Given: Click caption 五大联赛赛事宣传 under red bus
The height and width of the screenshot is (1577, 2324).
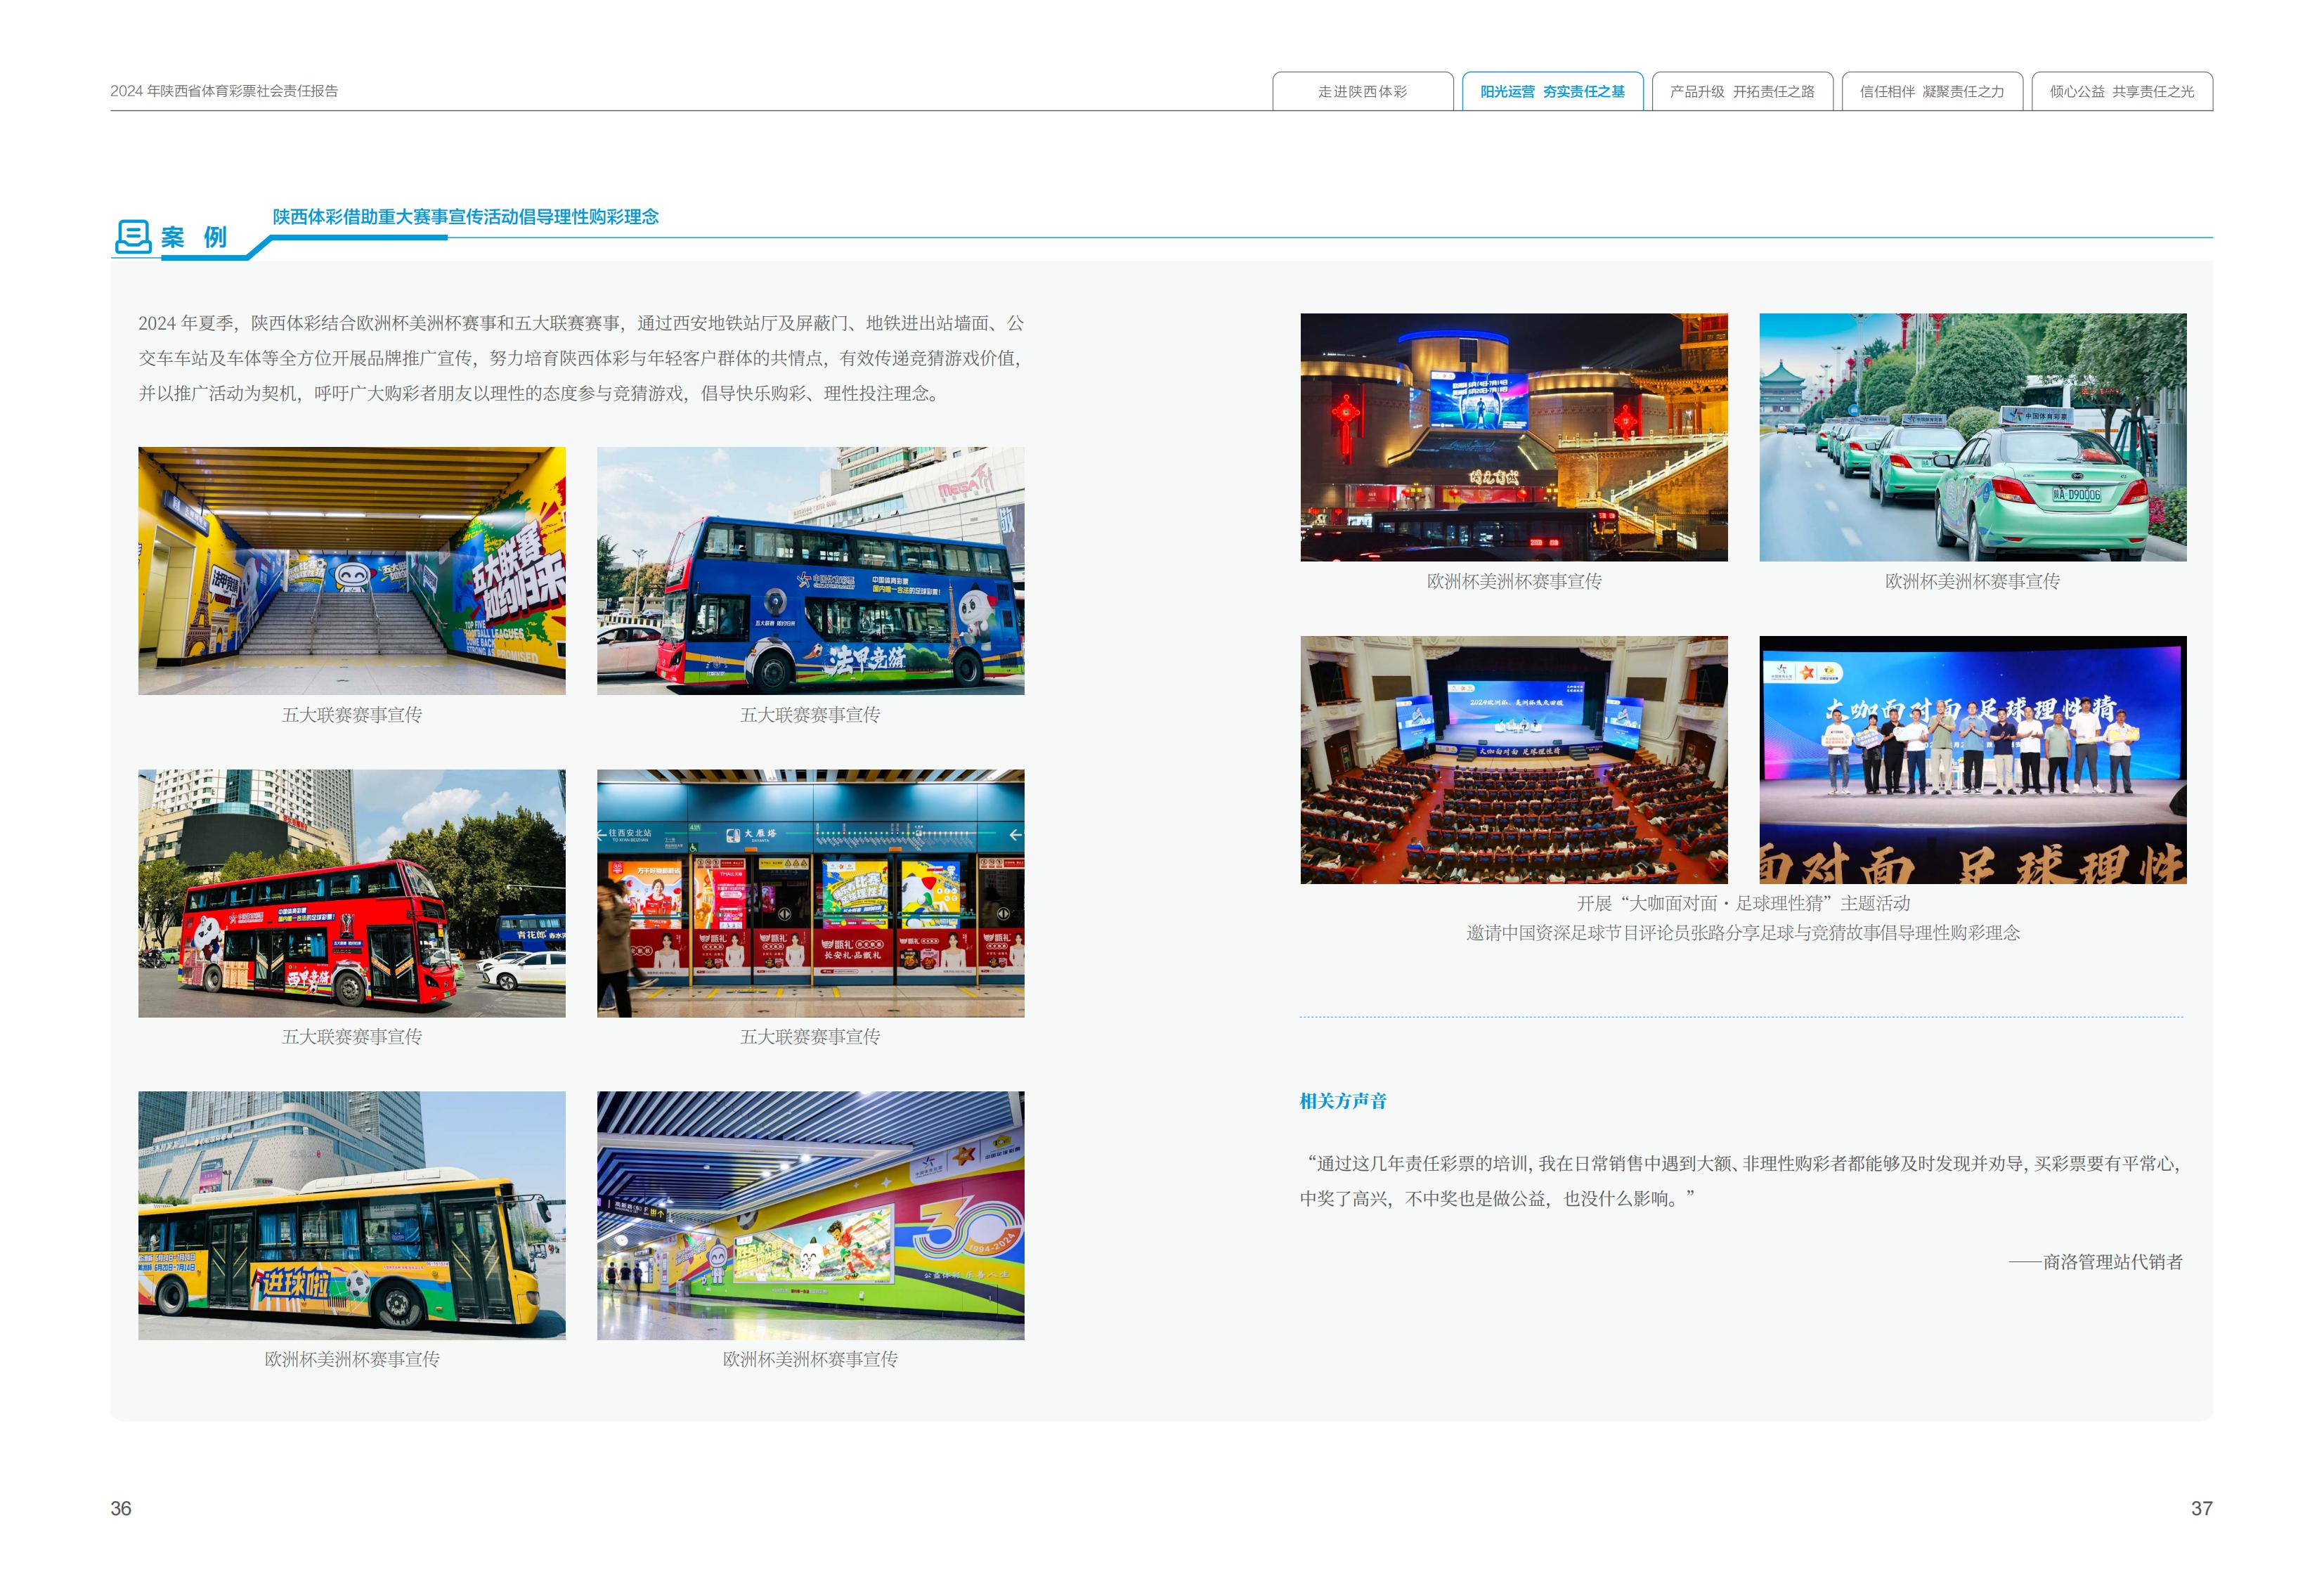Looking at the screenshot, I should click(x=352, y=1037).
